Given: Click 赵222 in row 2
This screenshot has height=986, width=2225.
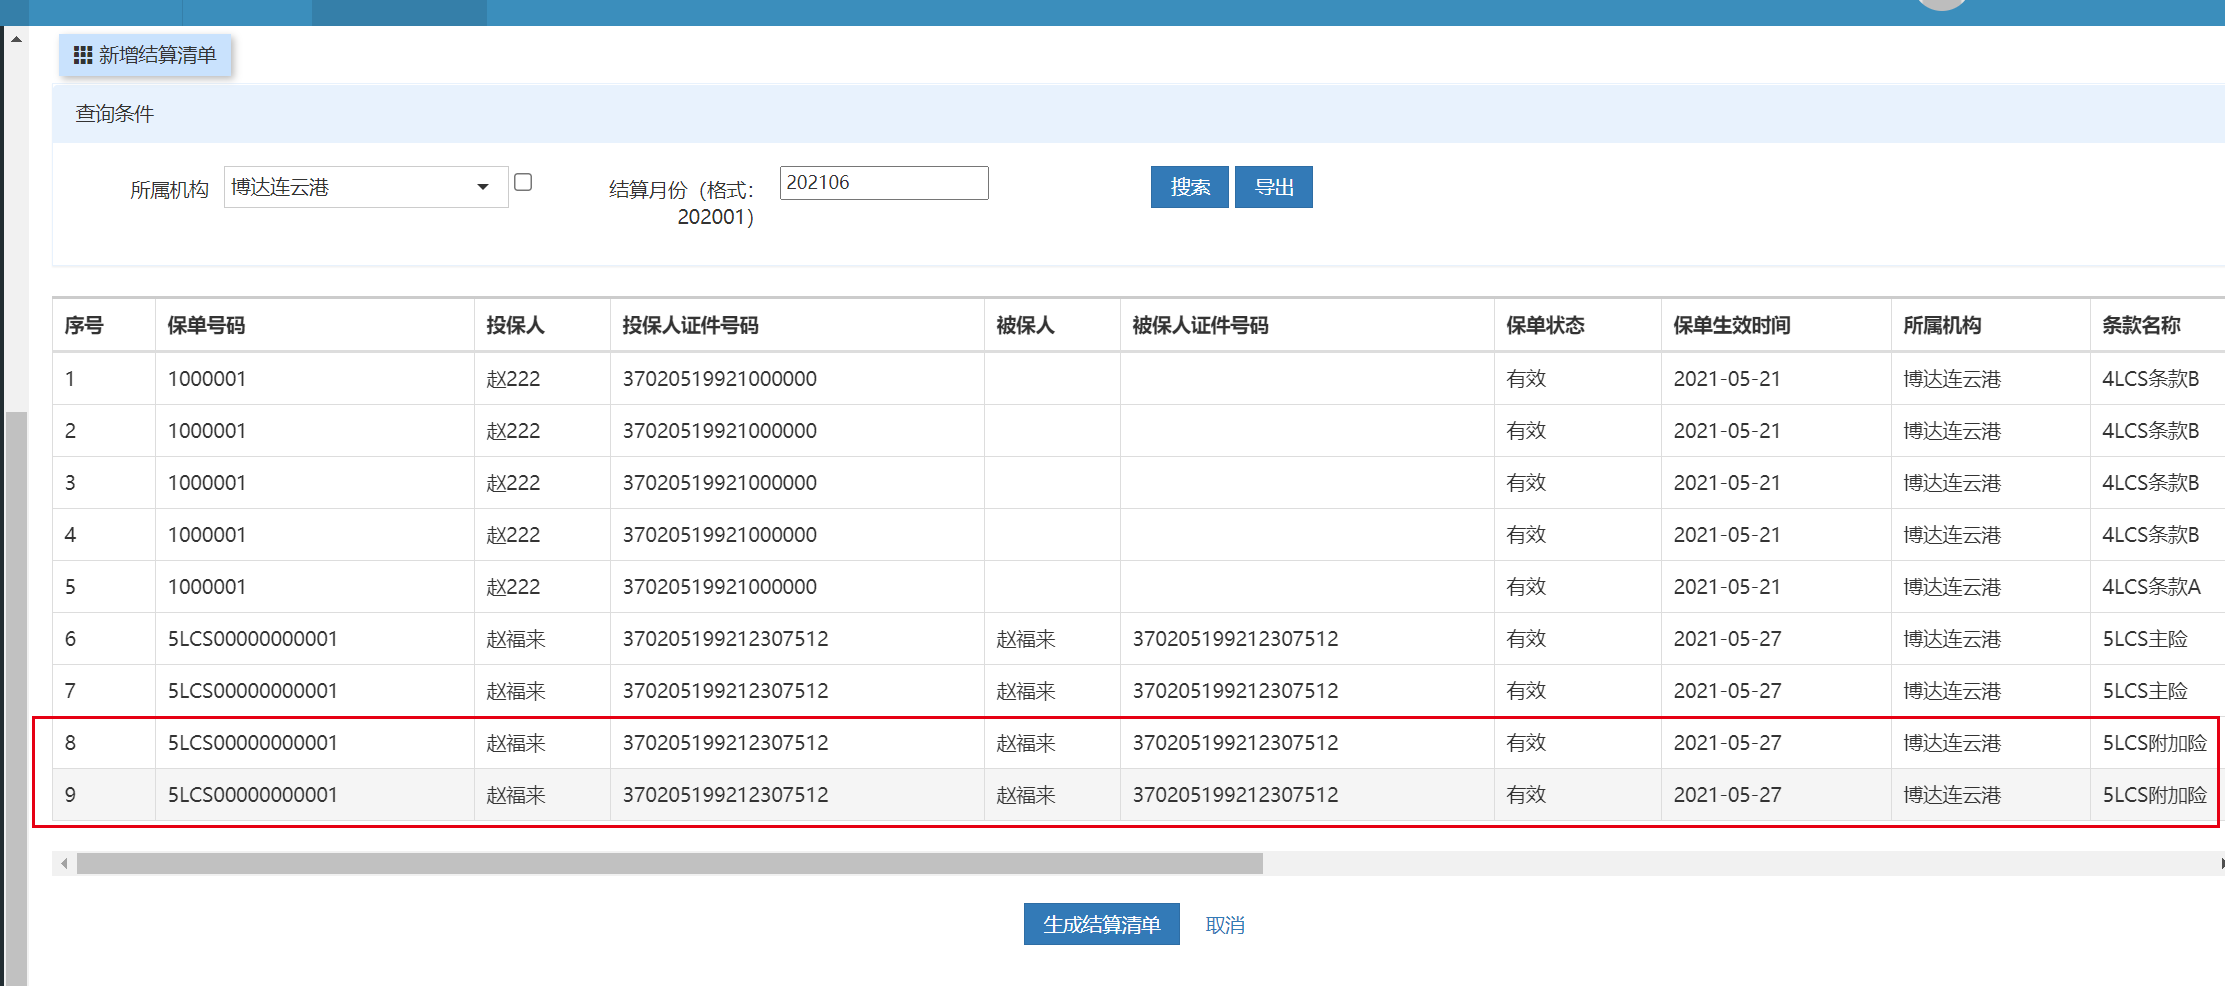Looking at the screenshot, I should 513,431.
